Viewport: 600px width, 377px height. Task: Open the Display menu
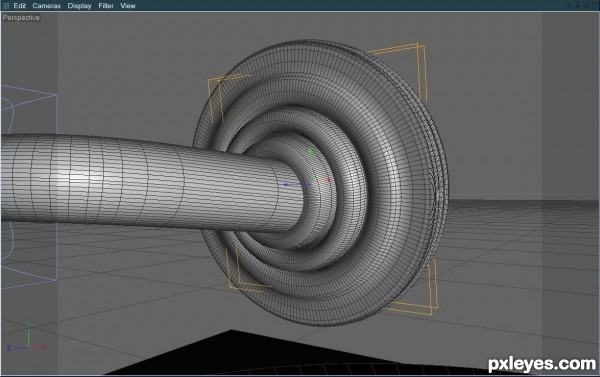click(x=79, y=6)
